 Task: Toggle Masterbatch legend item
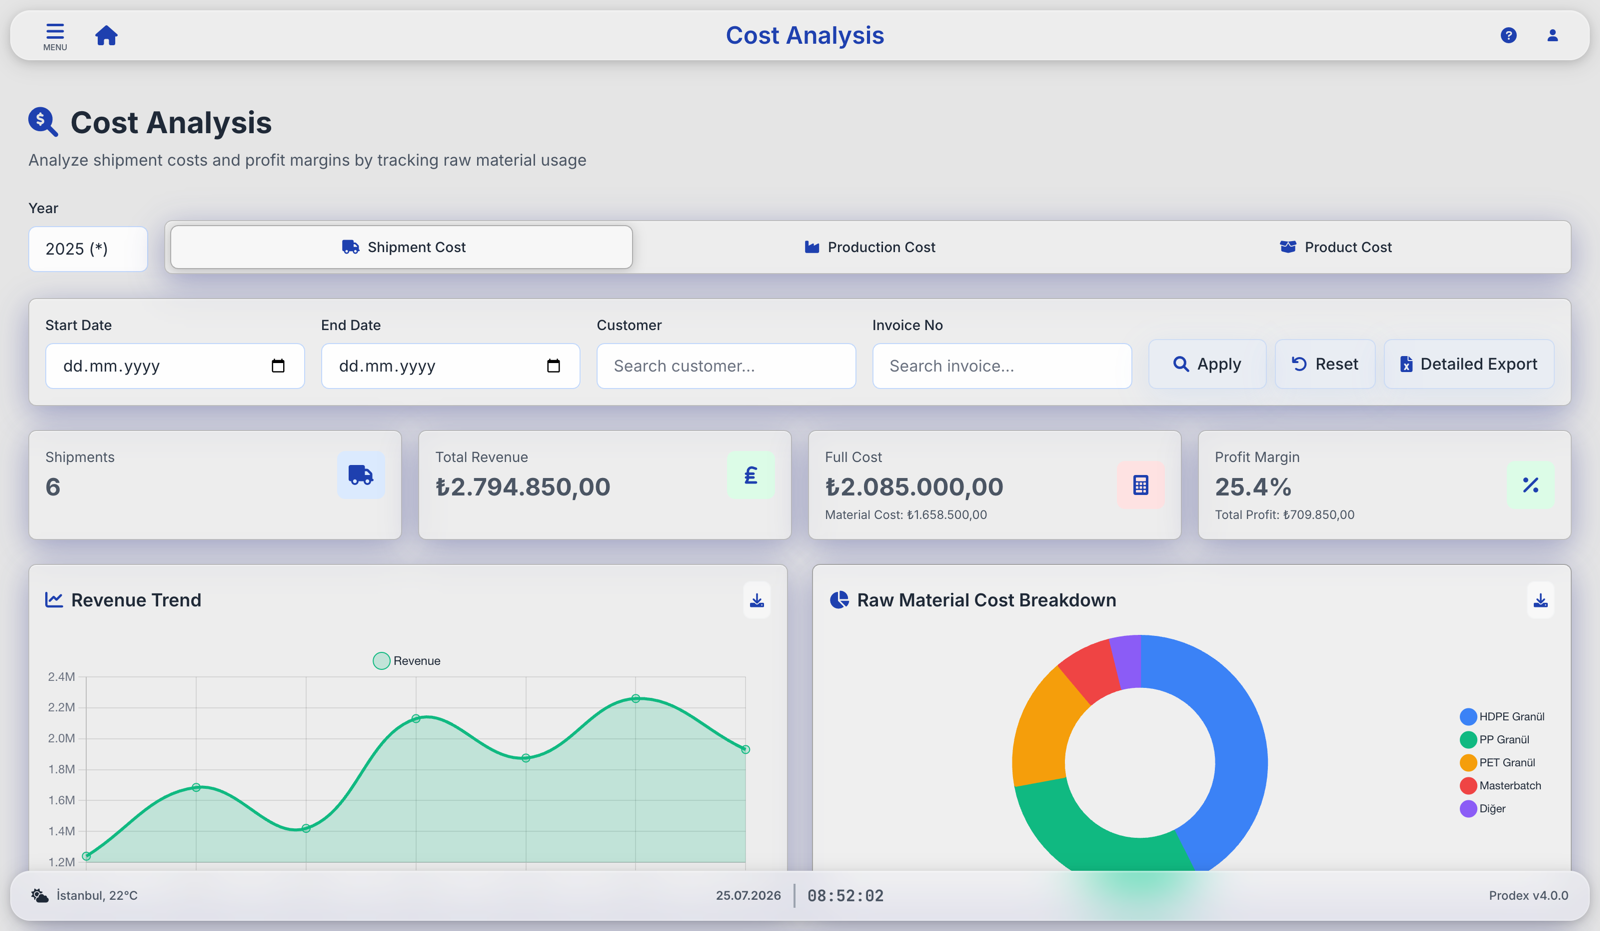coord(1500,785)
